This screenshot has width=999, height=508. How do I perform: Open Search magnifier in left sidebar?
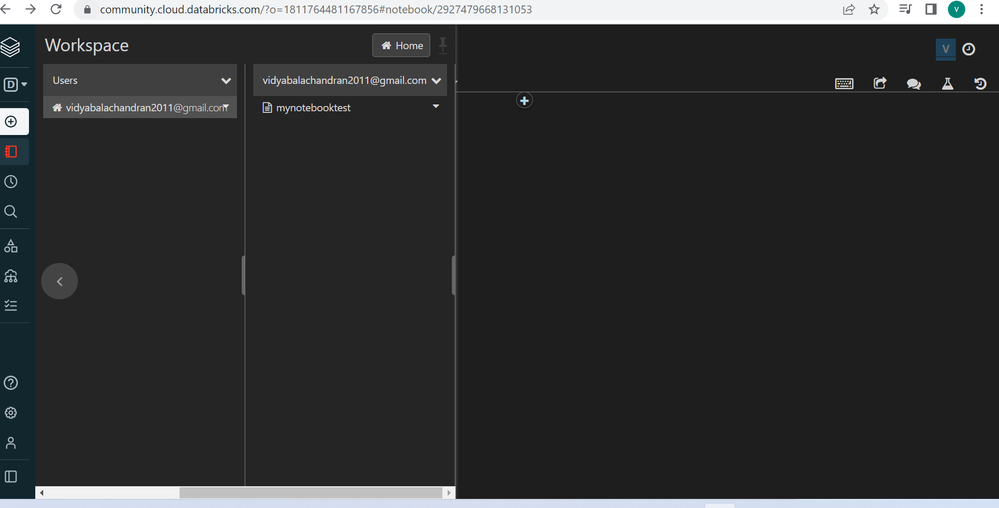coord(12,212)
